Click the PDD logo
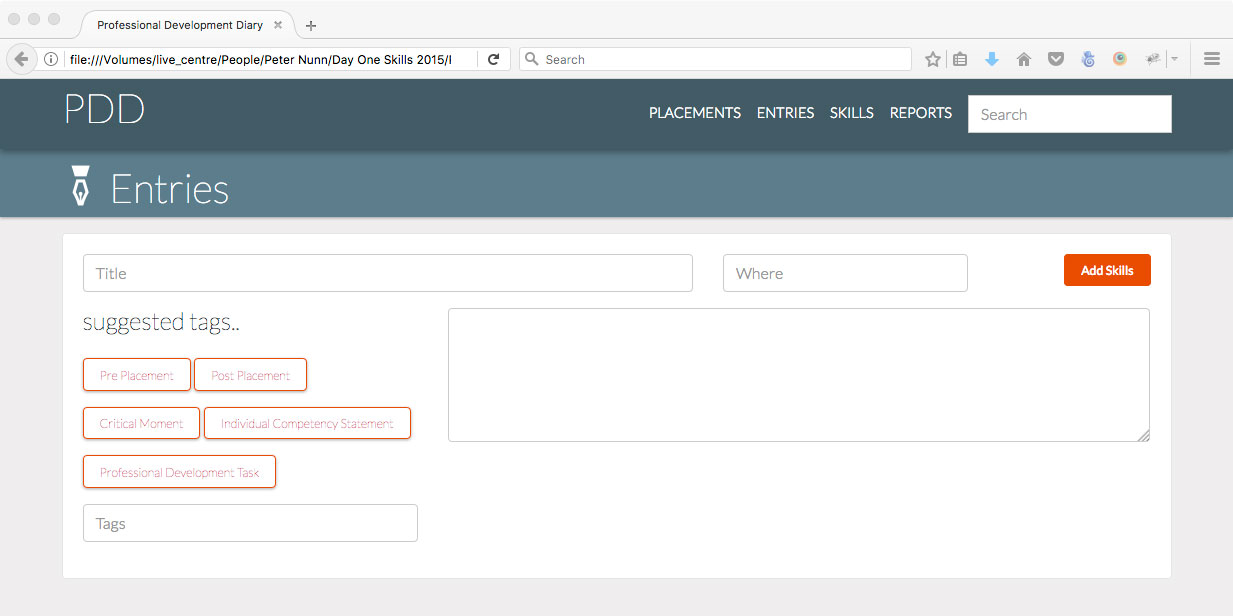Image resolution: width=1233 pixels, height=616 pixels. click(104, 109)
